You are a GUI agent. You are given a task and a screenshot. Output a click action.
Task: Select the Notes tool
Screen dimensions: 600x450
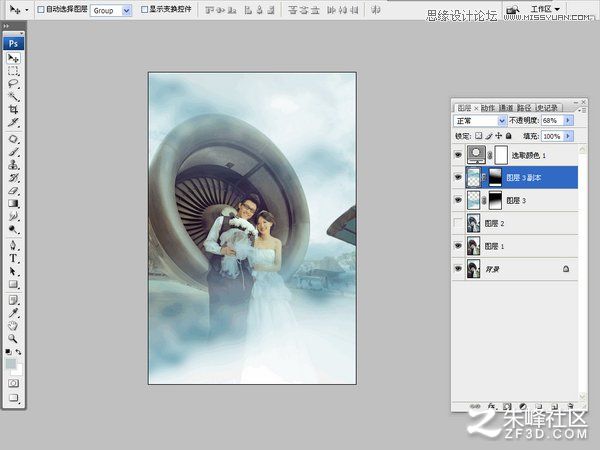tap(13, 300)
